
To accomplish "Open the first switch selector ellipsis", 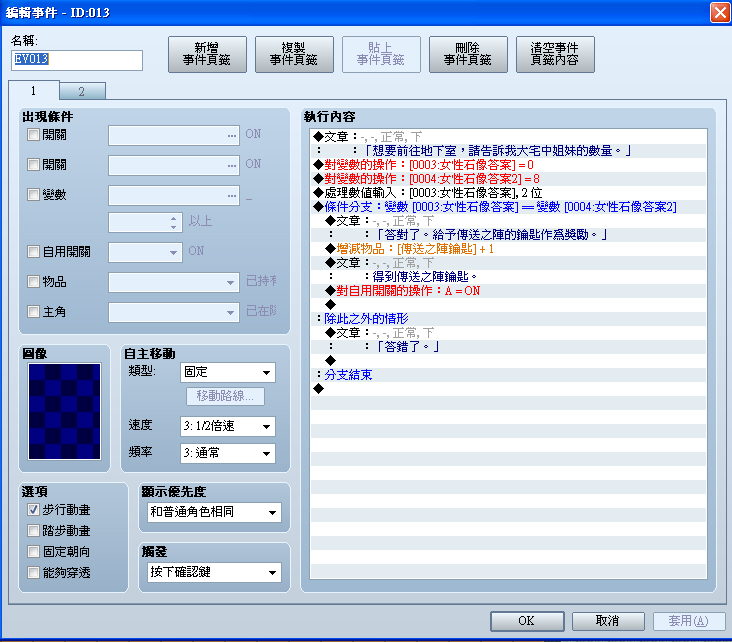I will click(232, 135).
